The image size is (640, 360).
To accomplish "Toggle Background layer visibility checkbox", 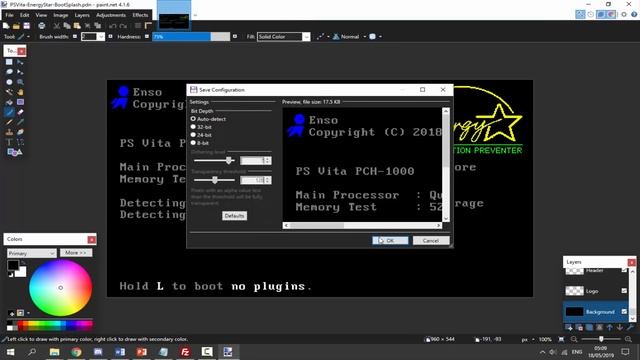I will 624,311.
